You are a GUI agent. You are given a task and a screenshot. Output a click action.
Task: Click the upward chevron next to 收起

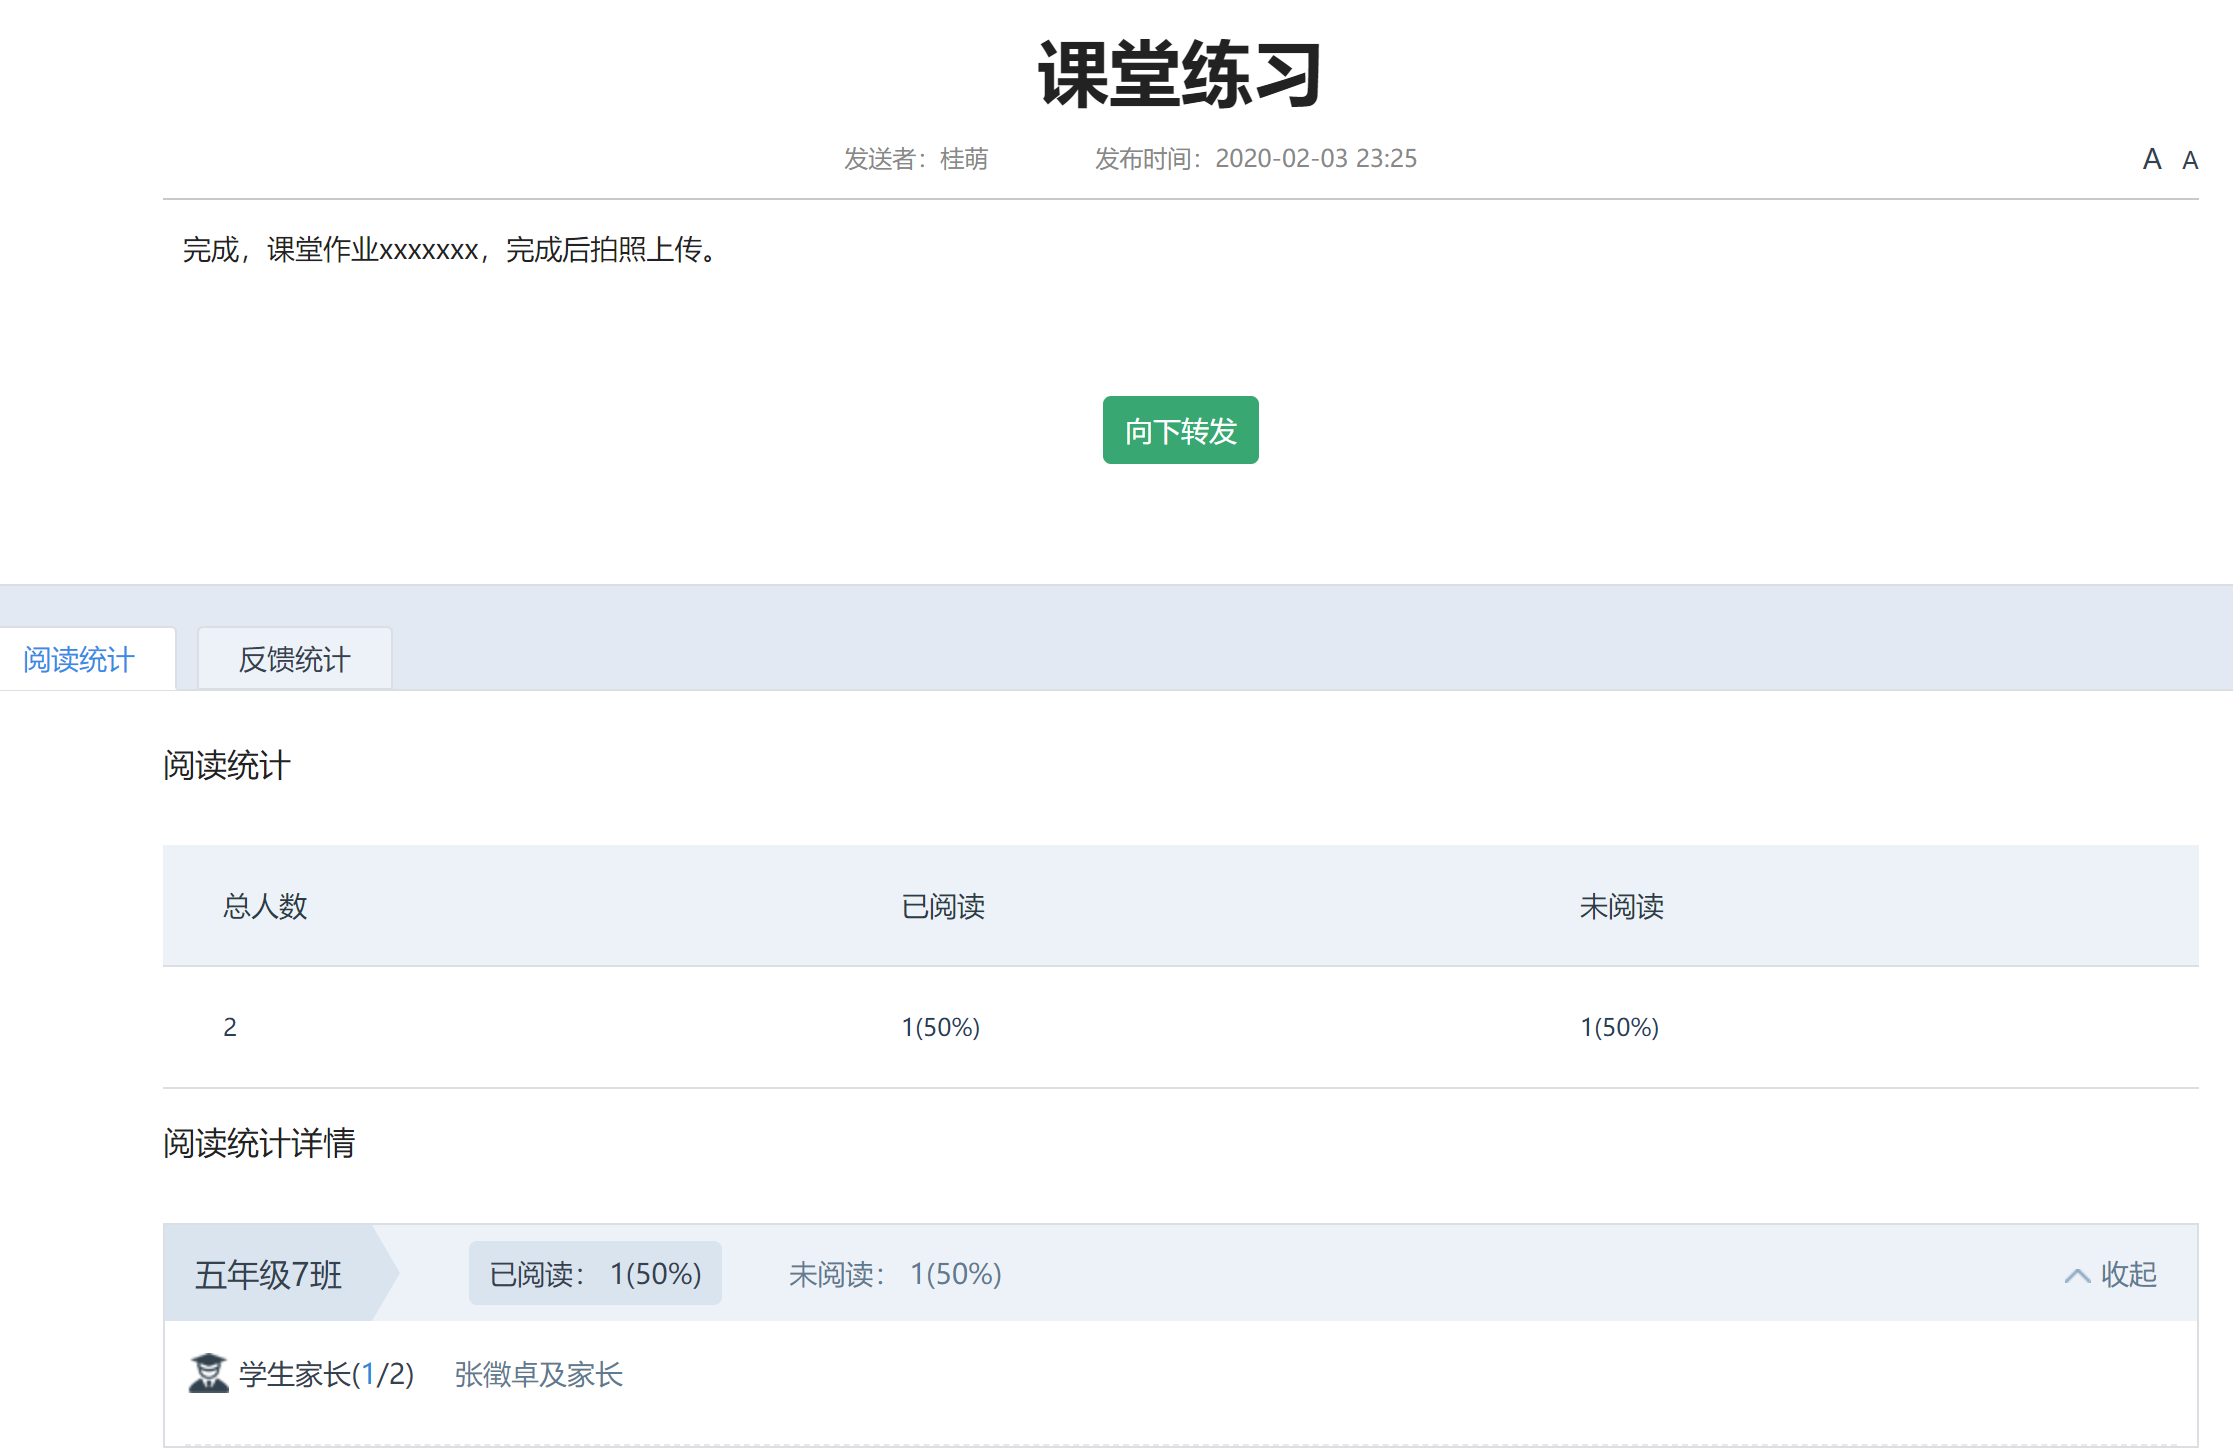coord(2076,1275)
